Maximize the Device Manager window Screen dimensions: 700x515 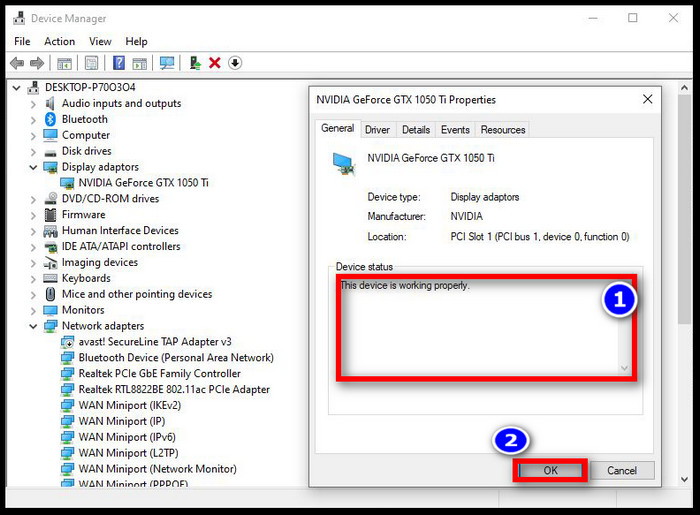(633, 18)
